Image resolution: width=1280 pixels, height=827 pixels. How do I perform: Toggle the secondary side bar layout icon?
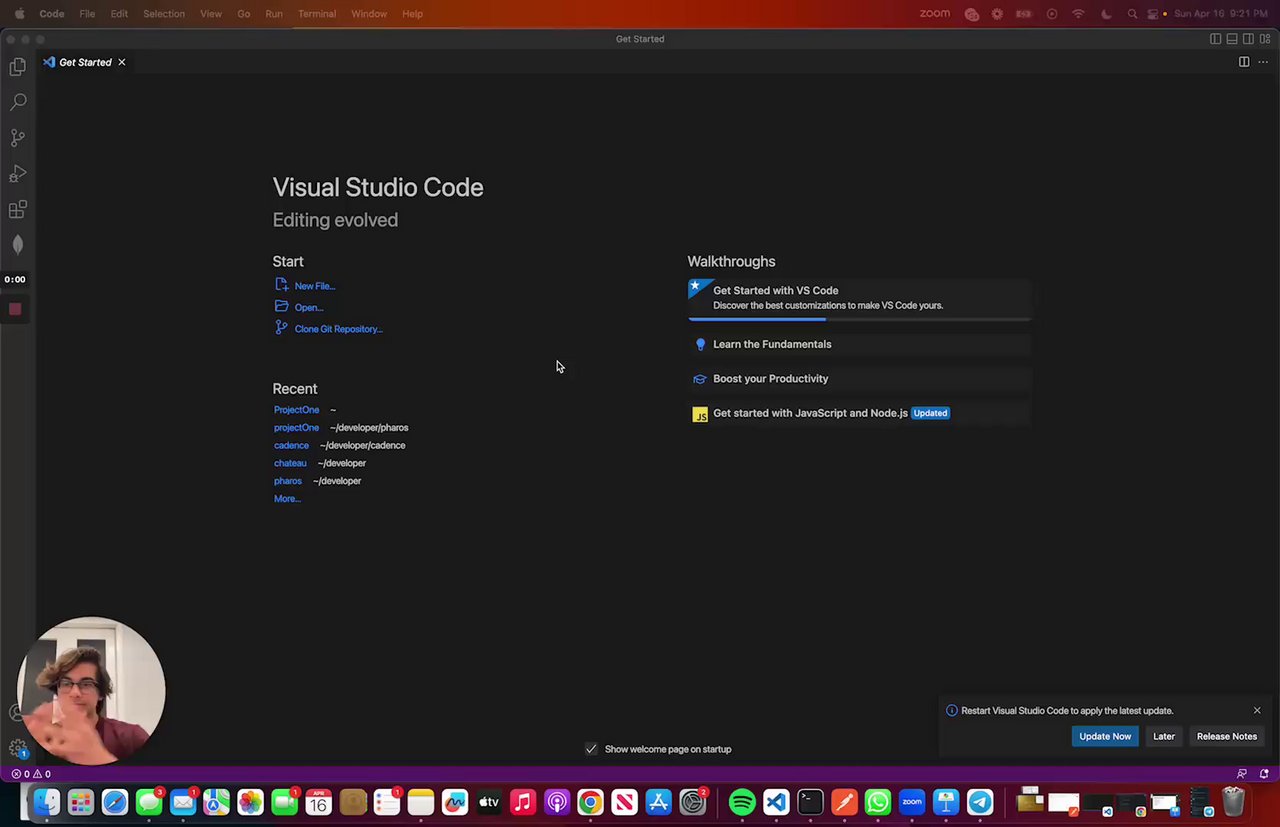click(x=1249, y=39)
